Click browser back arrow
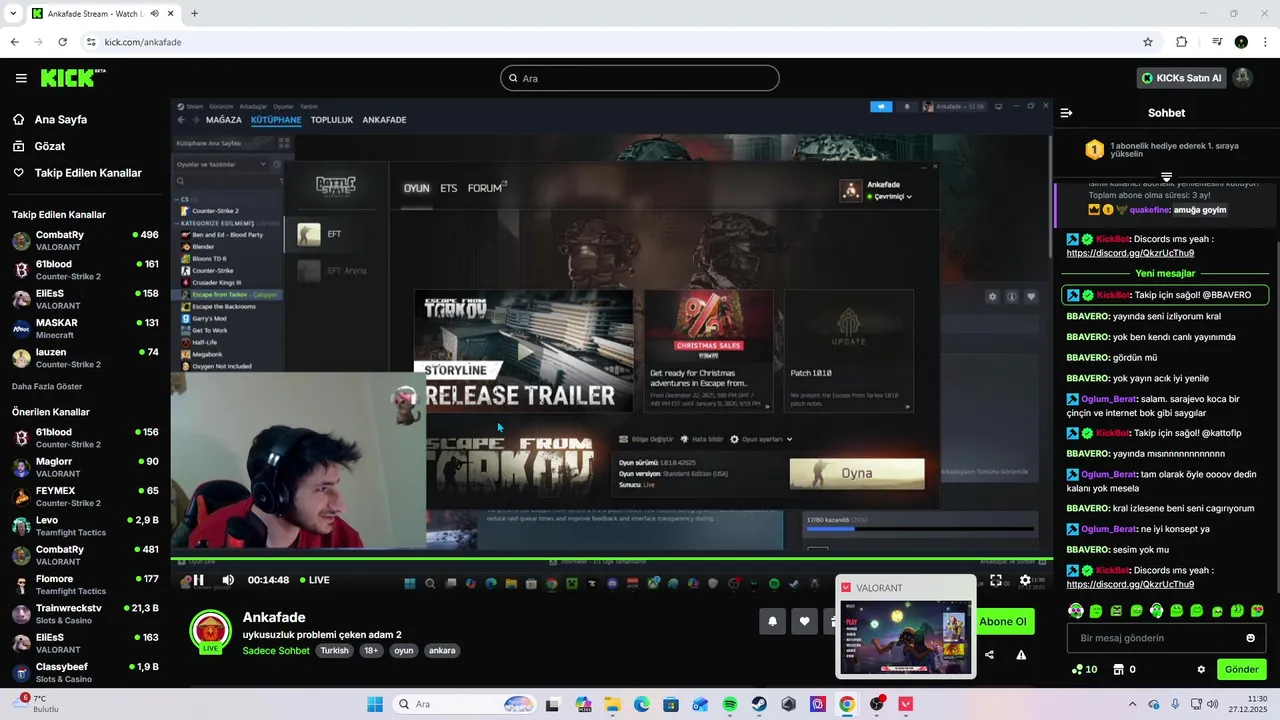1280x720 pixels. coord(14,42)
